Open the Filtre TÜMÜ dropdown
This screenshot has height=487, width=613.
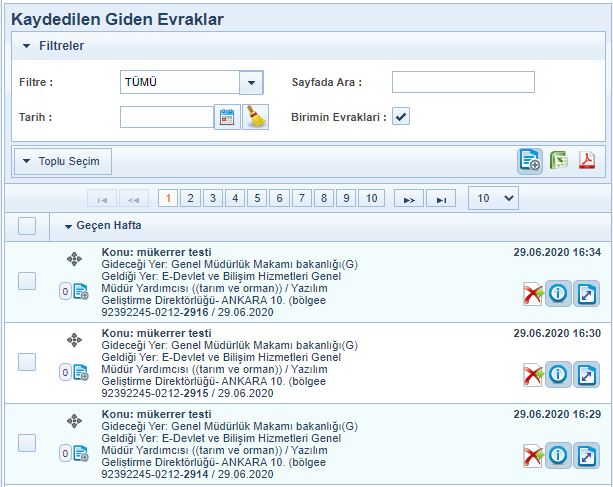point(251,82)
